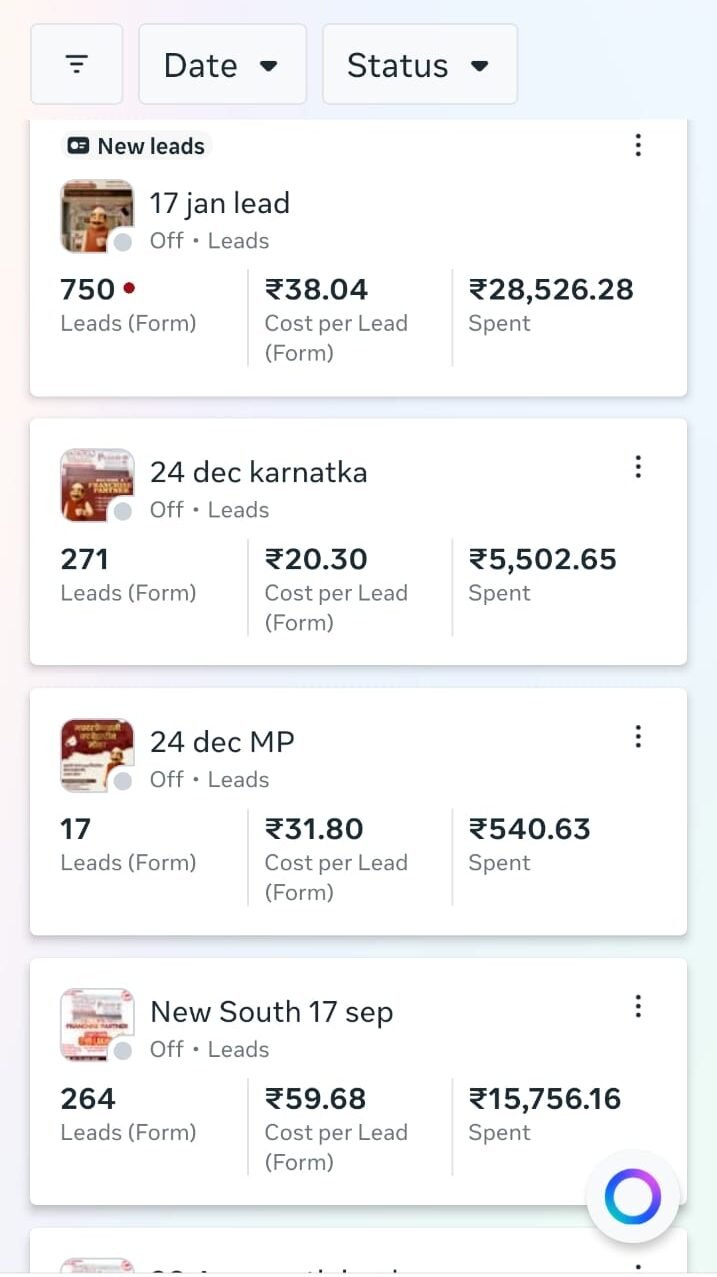Tap the Meta AI circle assistant icon
The height and width of the screenshot is (1277, 717).
[632, 1197]
